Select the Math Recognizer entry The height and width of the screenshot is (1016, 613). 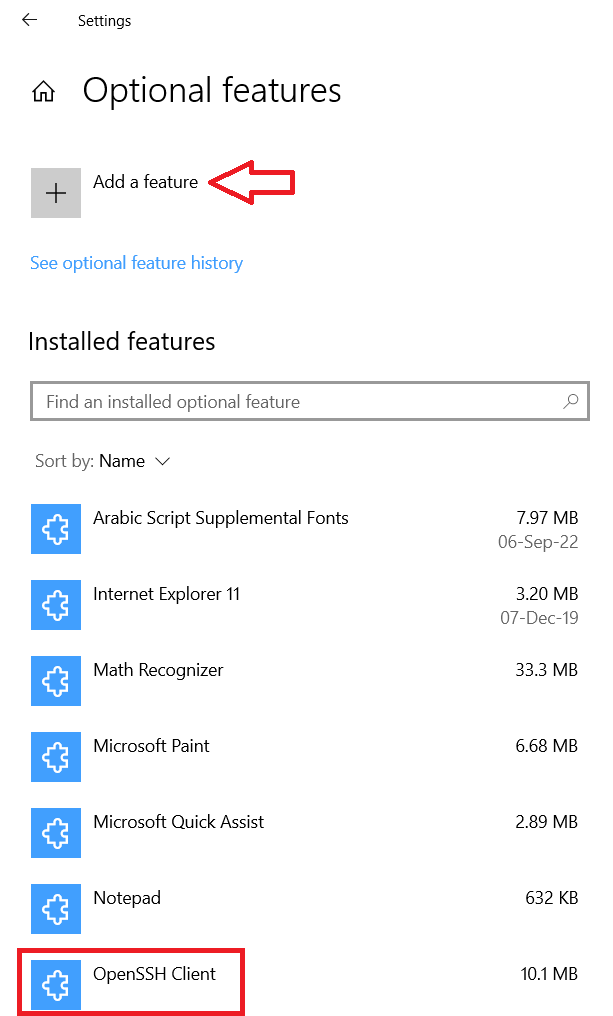click(x=158, y=670)
